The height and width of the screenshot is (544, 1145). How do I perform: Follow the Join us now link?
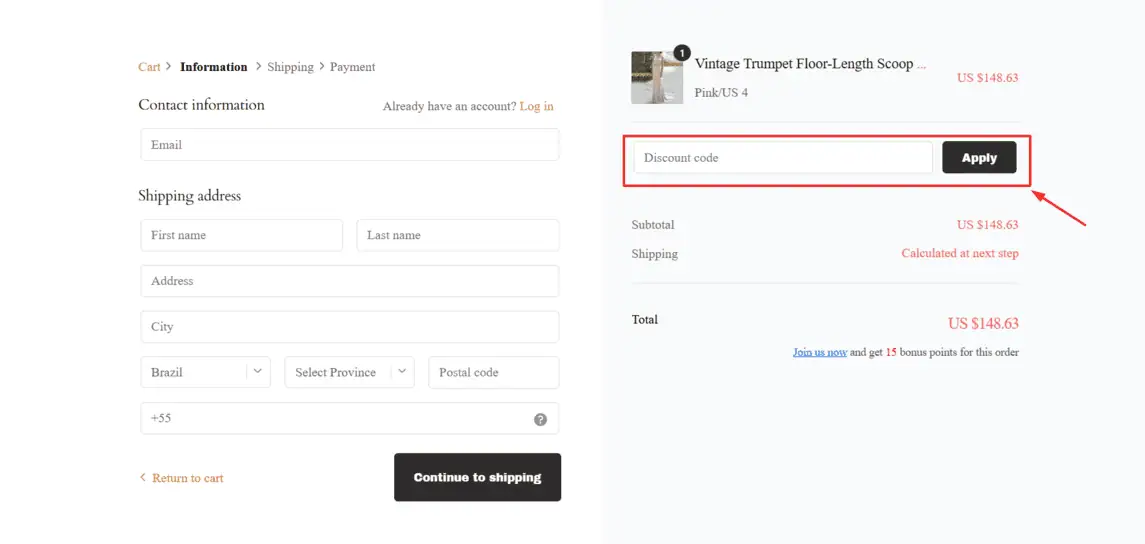820,352
